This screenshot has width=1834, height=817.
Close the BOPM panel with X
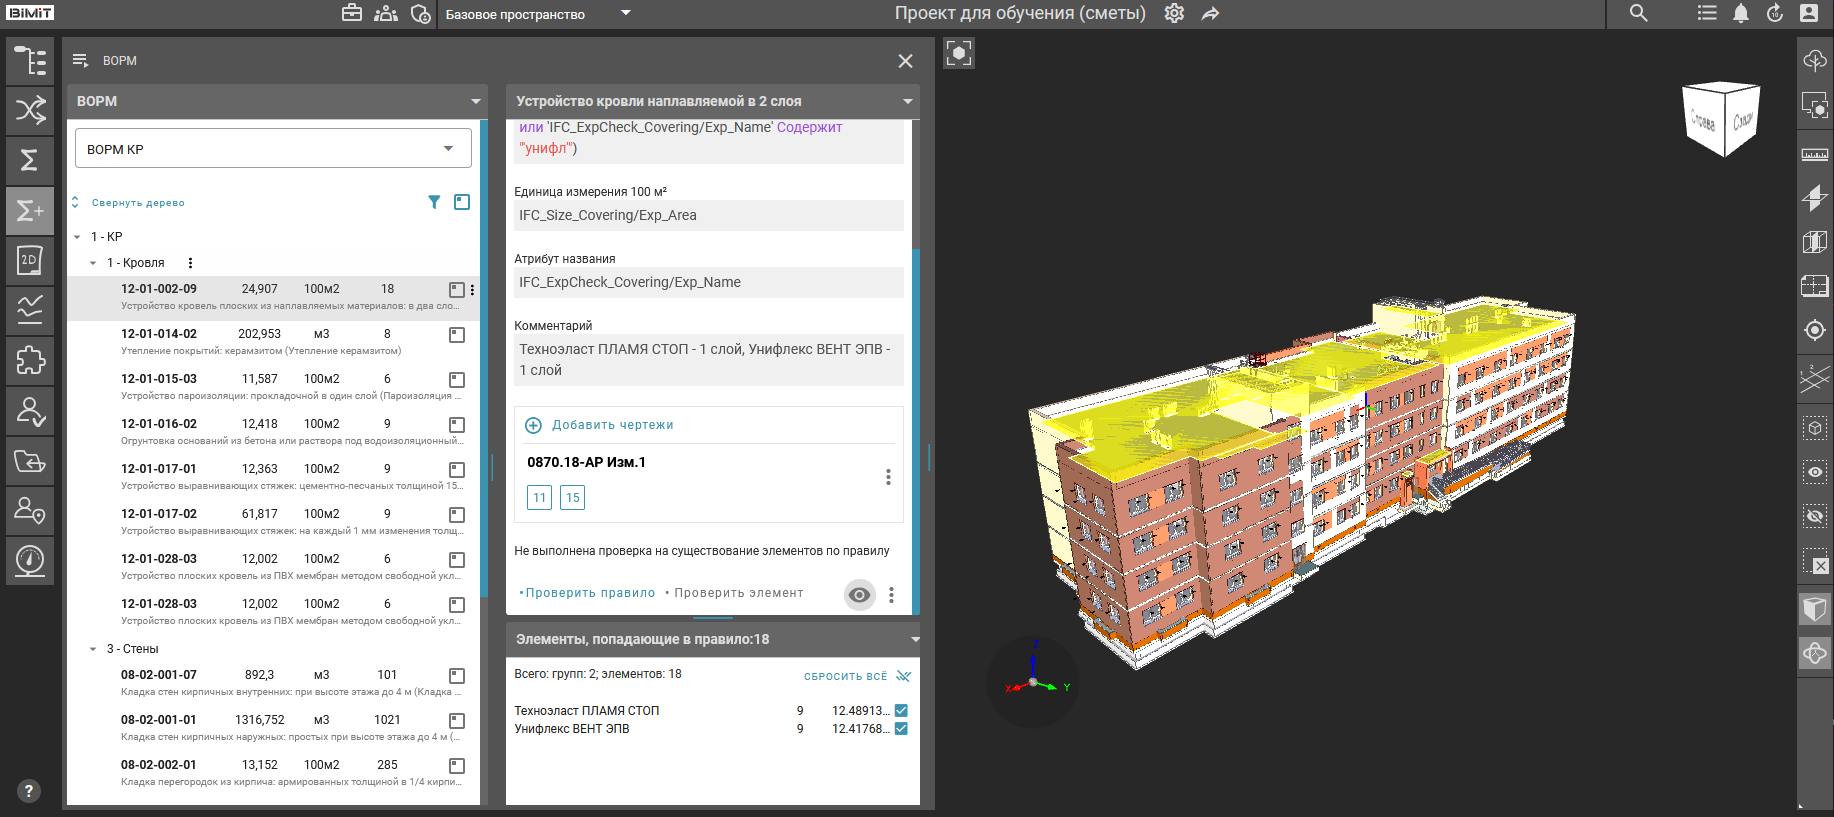point(905,61)
